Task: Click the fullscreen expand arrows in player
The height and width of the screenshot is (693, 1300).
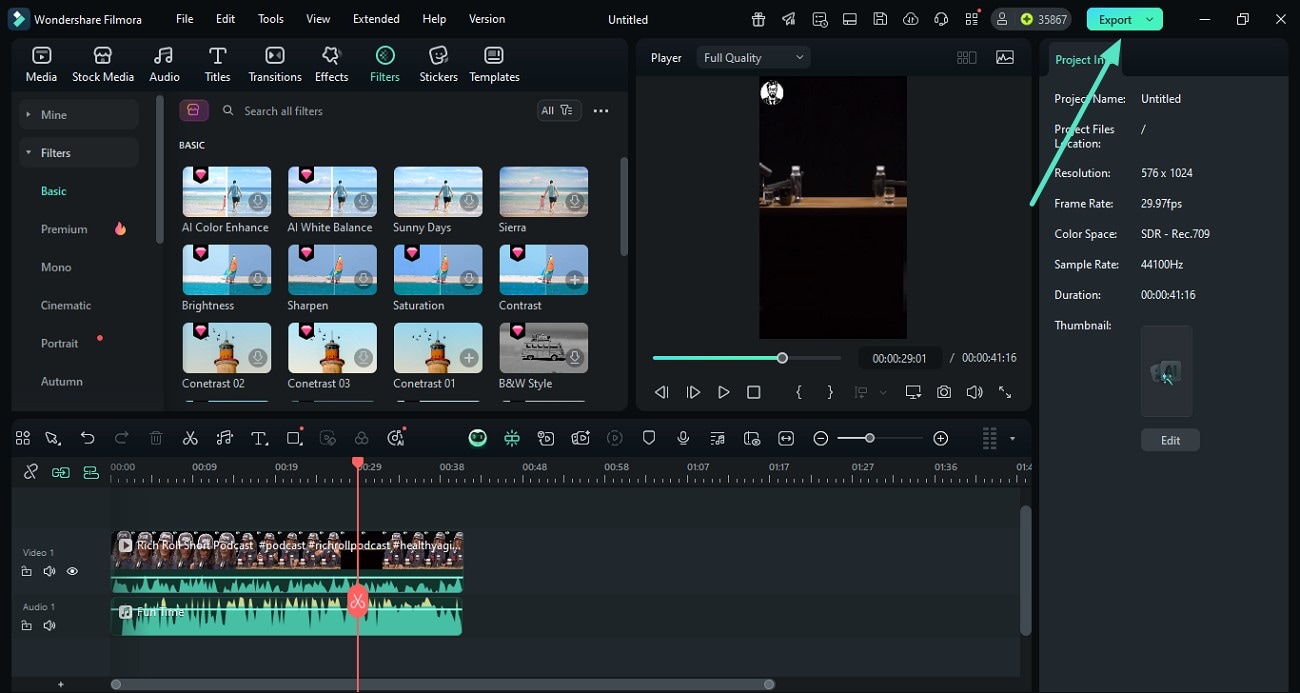Action: click(1005, 393)
